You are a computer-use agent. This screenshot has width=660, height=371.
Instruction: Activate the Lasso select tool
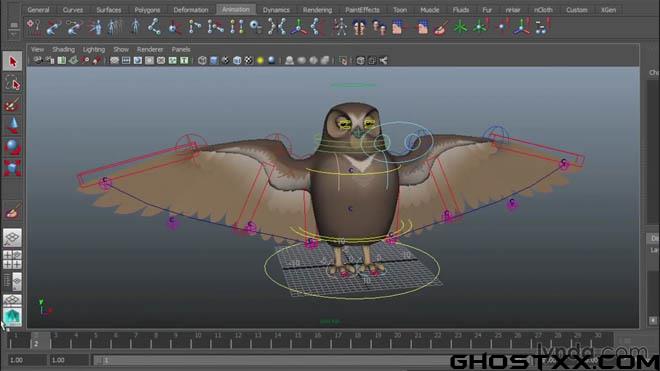12,83
